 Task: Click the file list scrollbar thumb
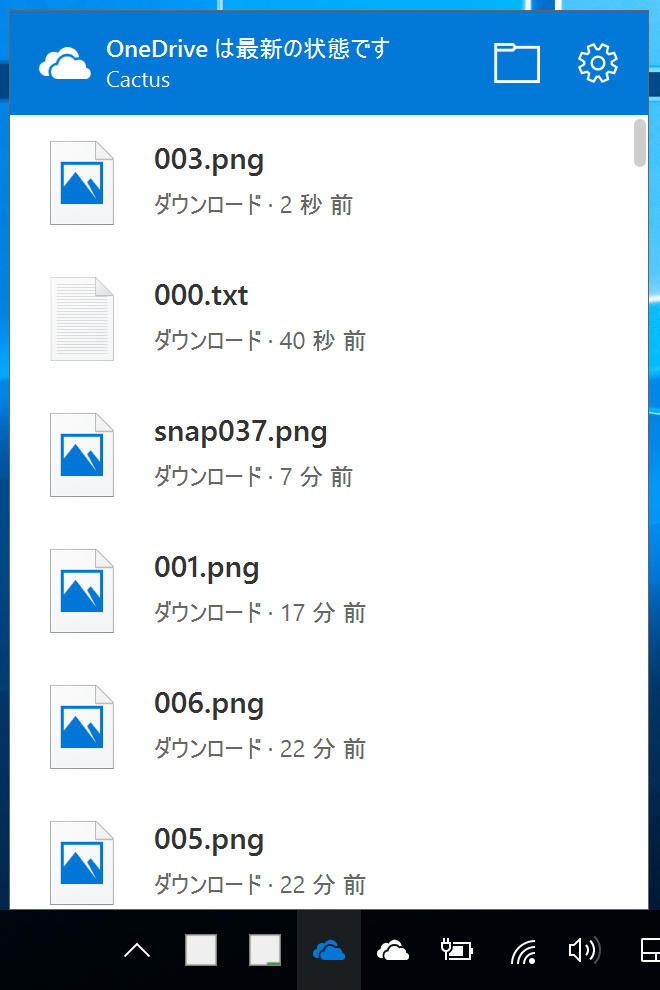tap(640, 143)
